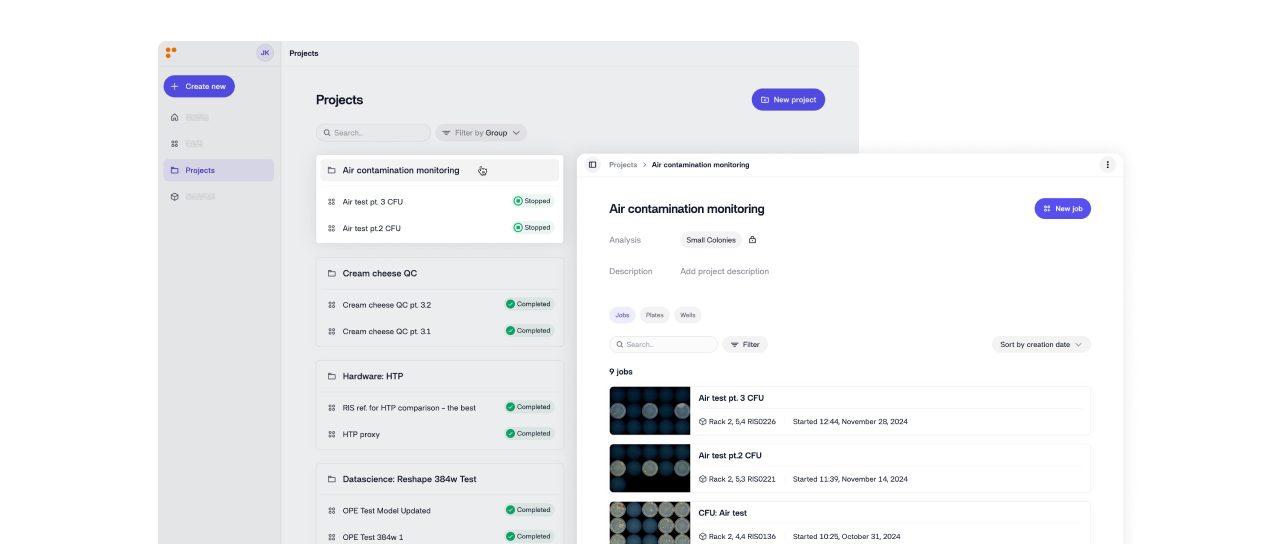Click Rack 2, 4,4 RIS0136 location
This screenshot has height=544, width=1280.
737,536
